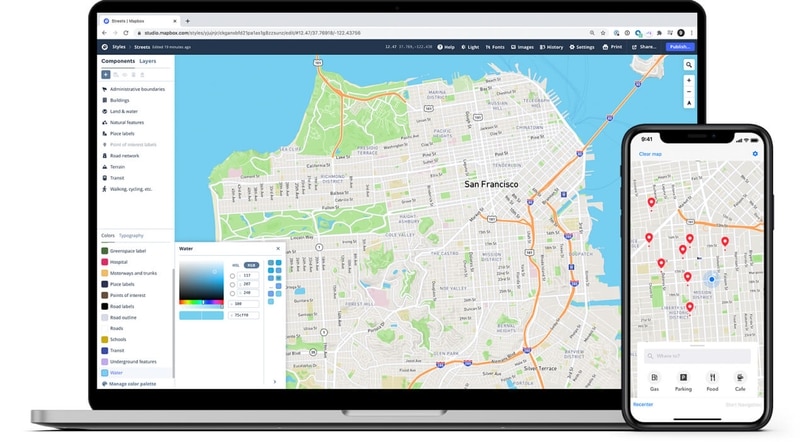Open phone app settings gear
The image size is (800, 442).
click(755, 154)
